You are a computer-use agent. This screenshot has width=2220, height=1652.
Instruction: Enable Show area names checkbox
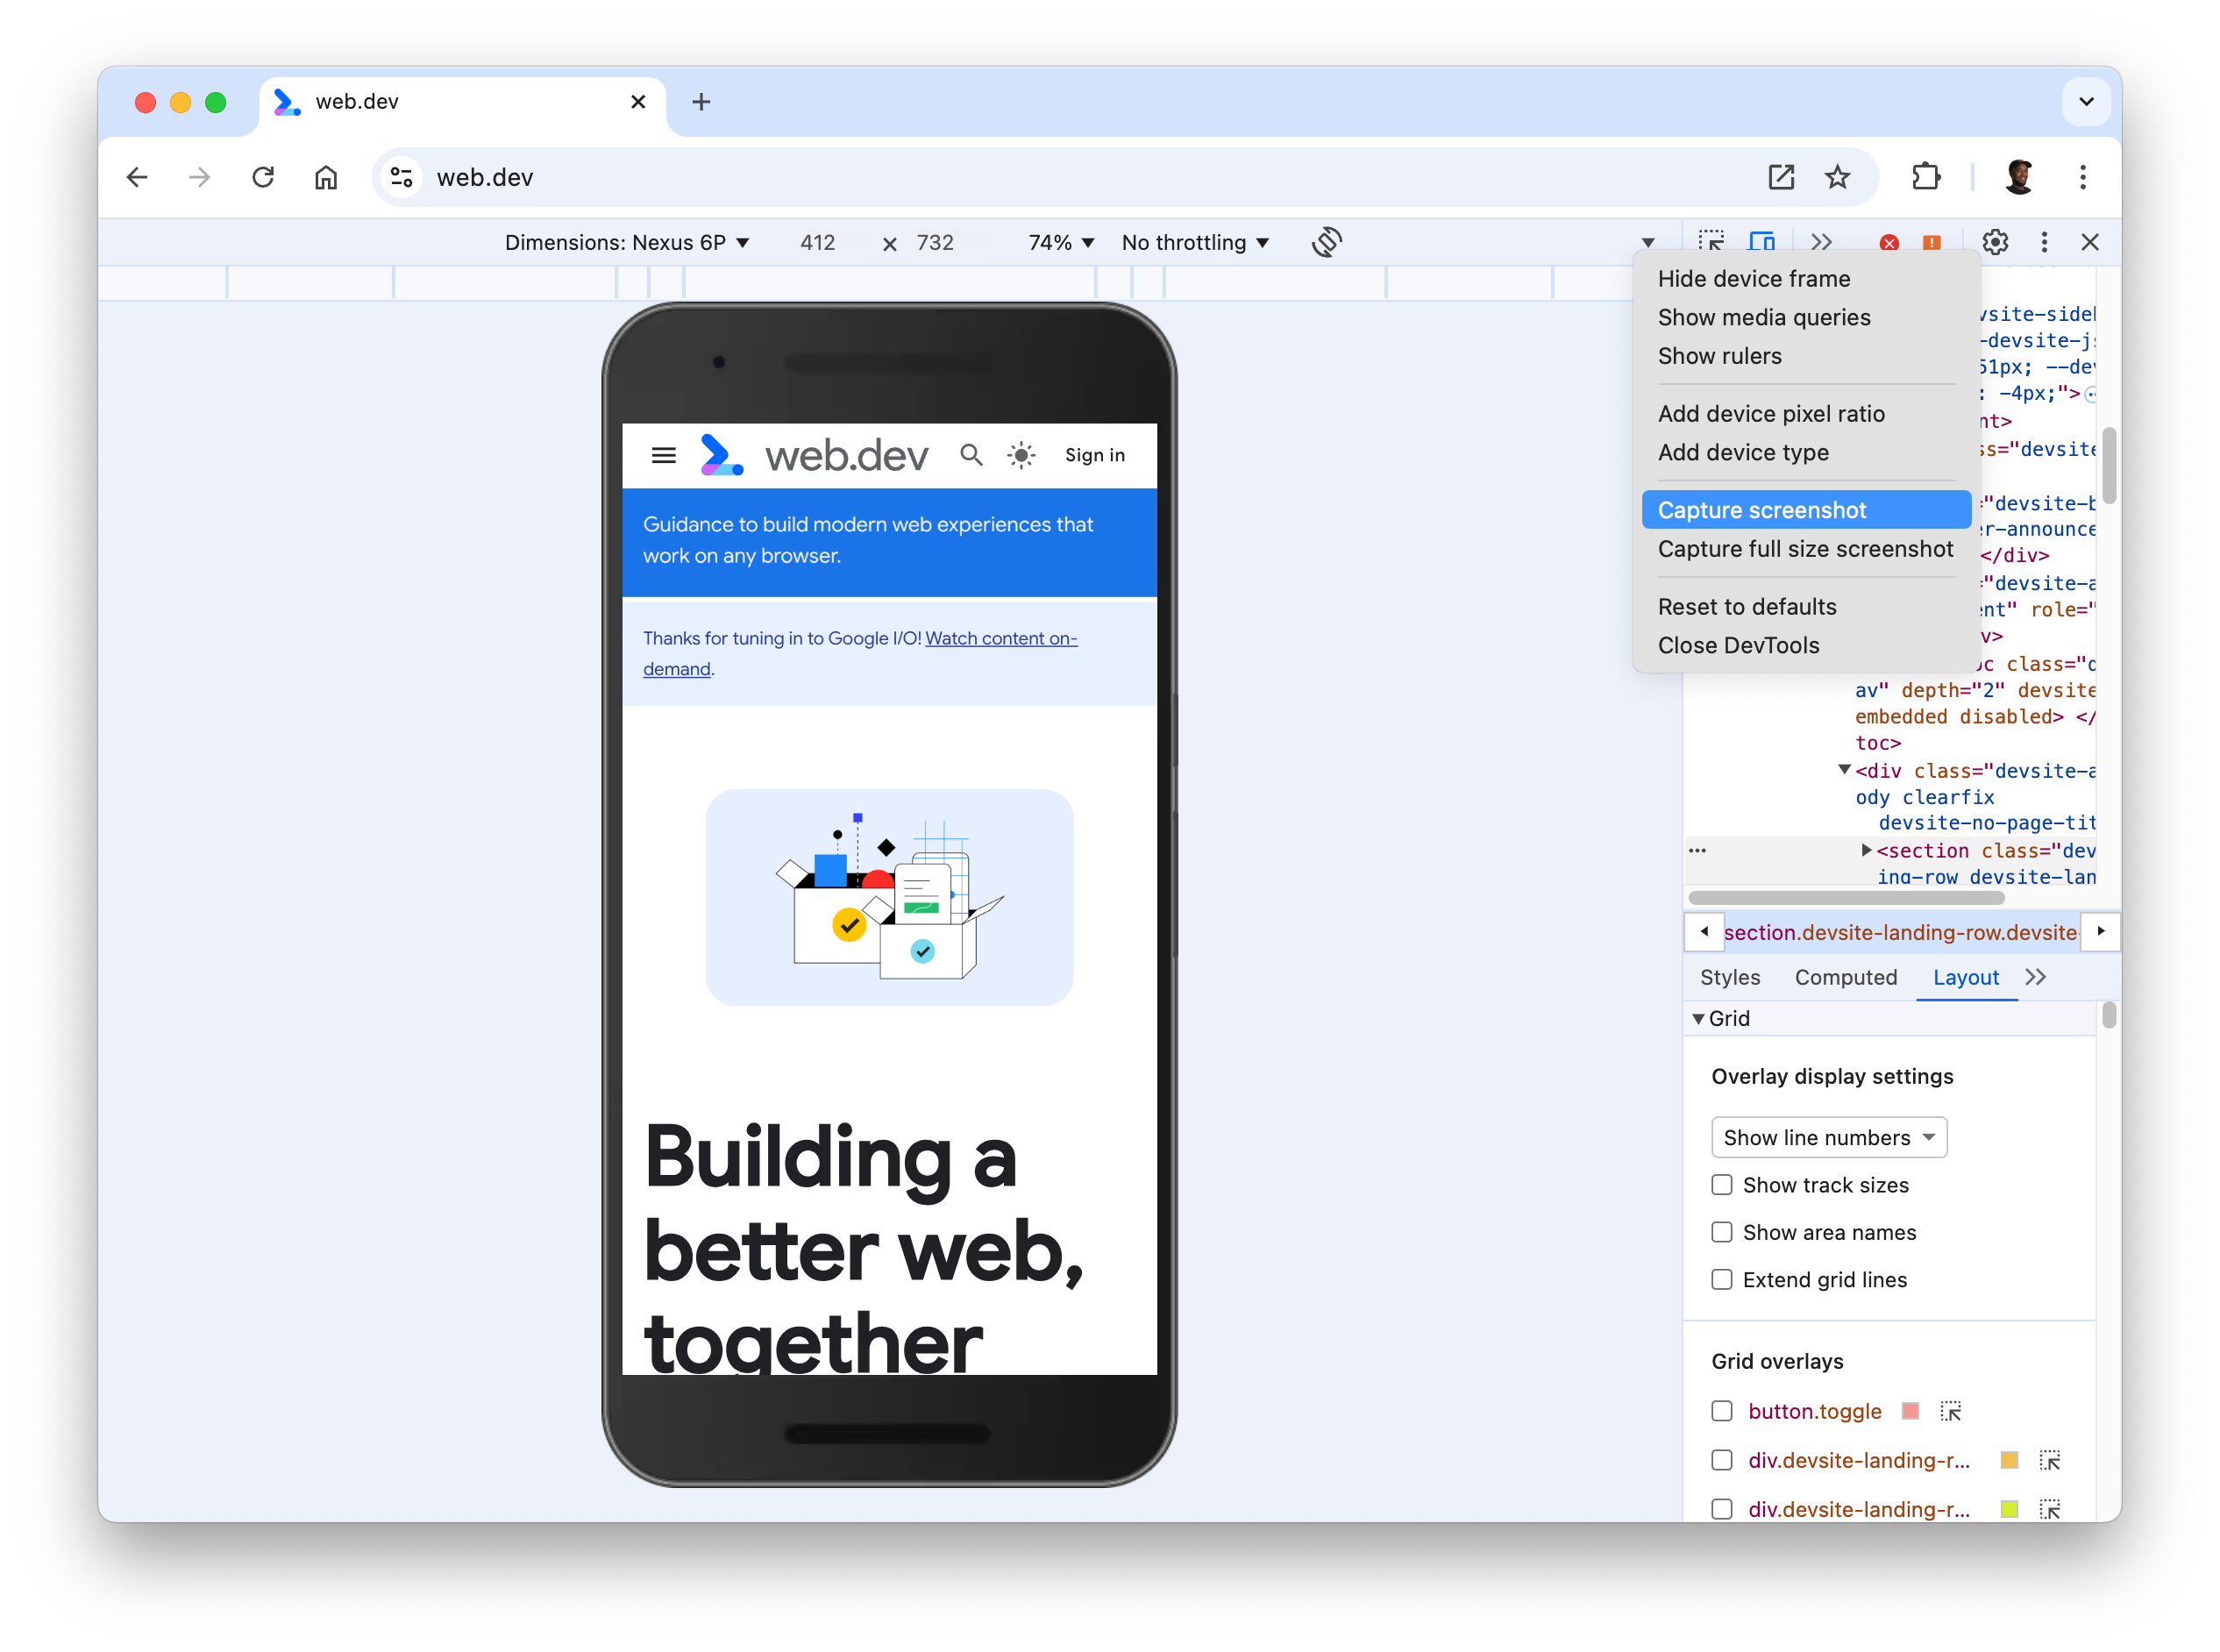[1722, 1232]
